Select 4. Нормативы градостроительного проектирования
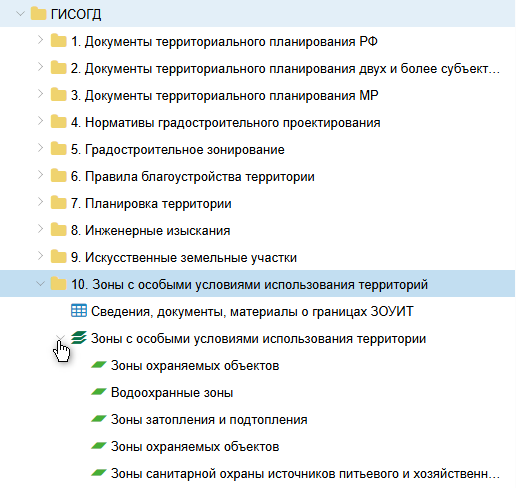The image size is (516, 488). pos(226,123)
